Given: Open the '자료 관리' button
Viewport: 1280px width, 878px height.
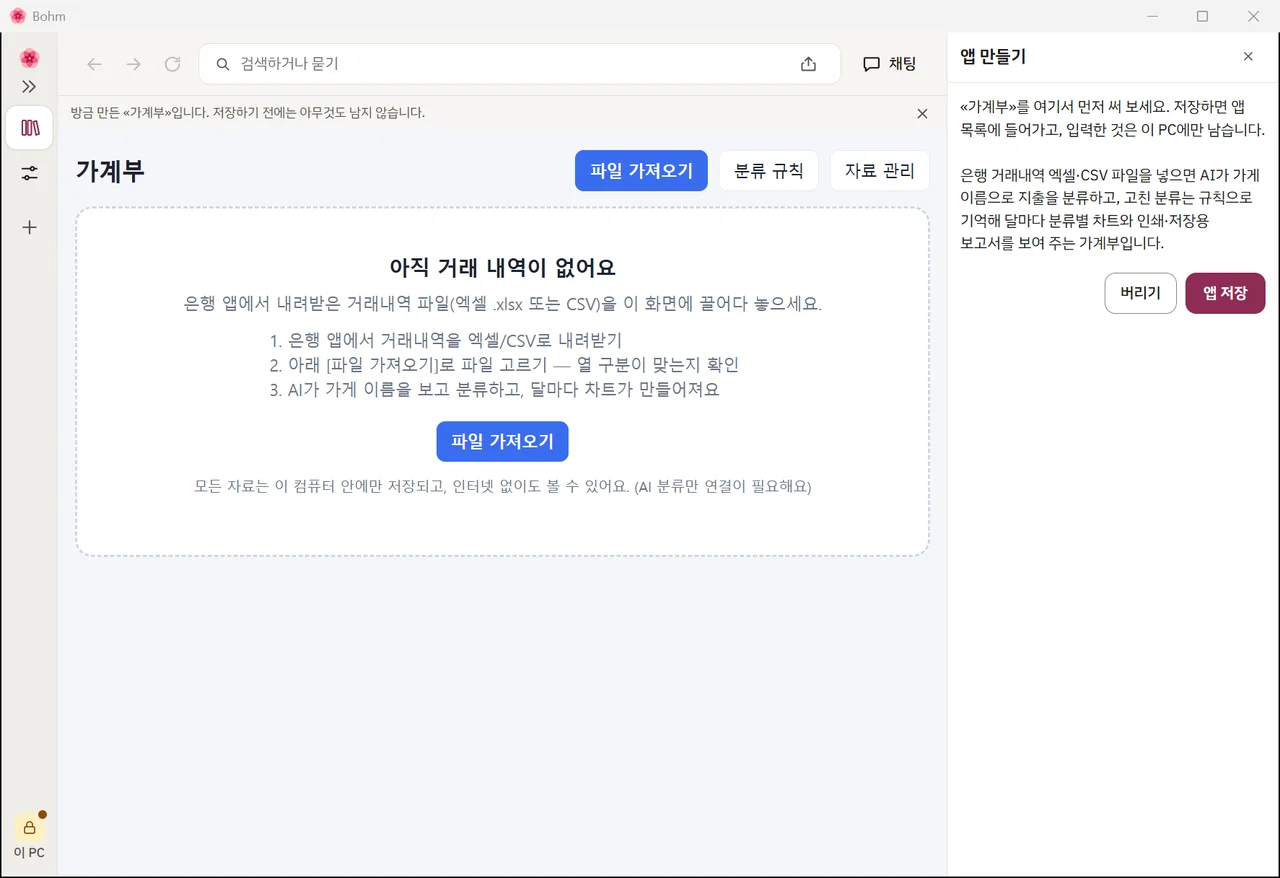Looking at the screenshot, I should (880, 170).
